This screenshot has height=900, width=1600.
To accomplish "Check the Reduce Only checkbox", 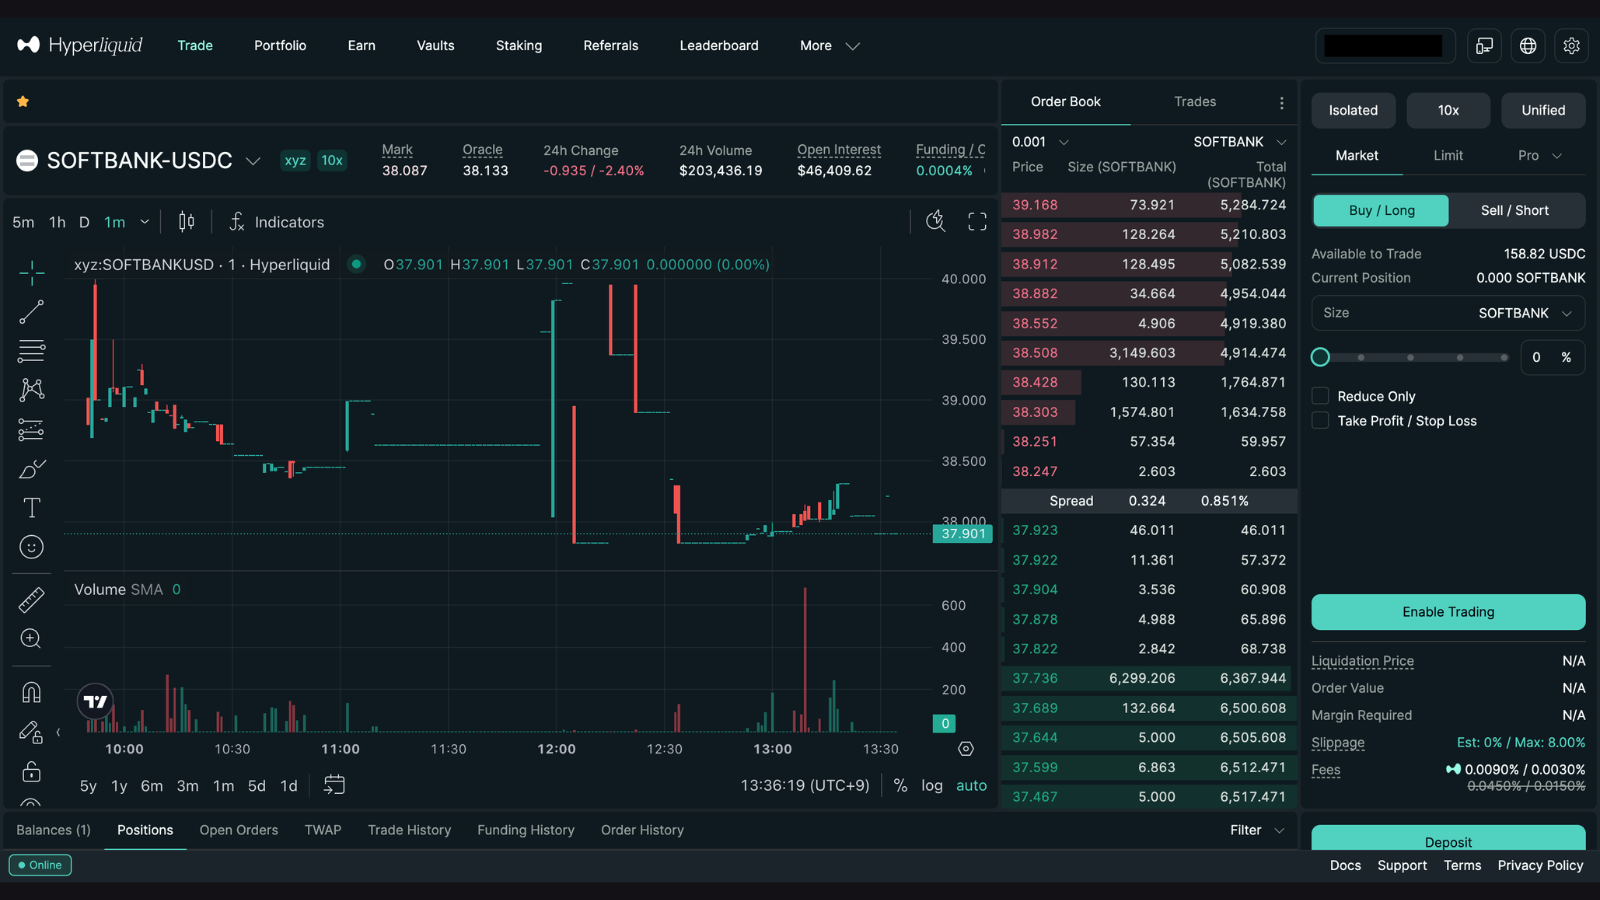I will tap(1320, 396).
